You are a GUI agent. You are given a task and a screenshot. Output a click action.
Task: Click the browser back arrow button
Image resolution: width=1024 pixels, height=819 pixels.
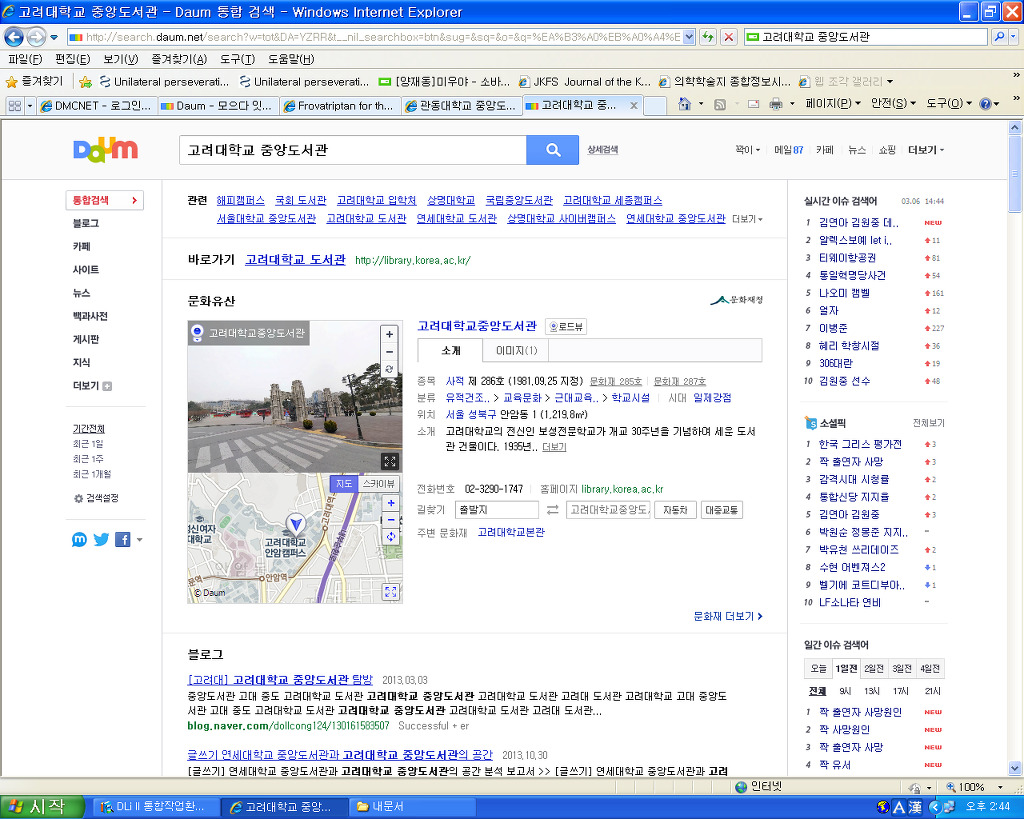click(14, 37)
